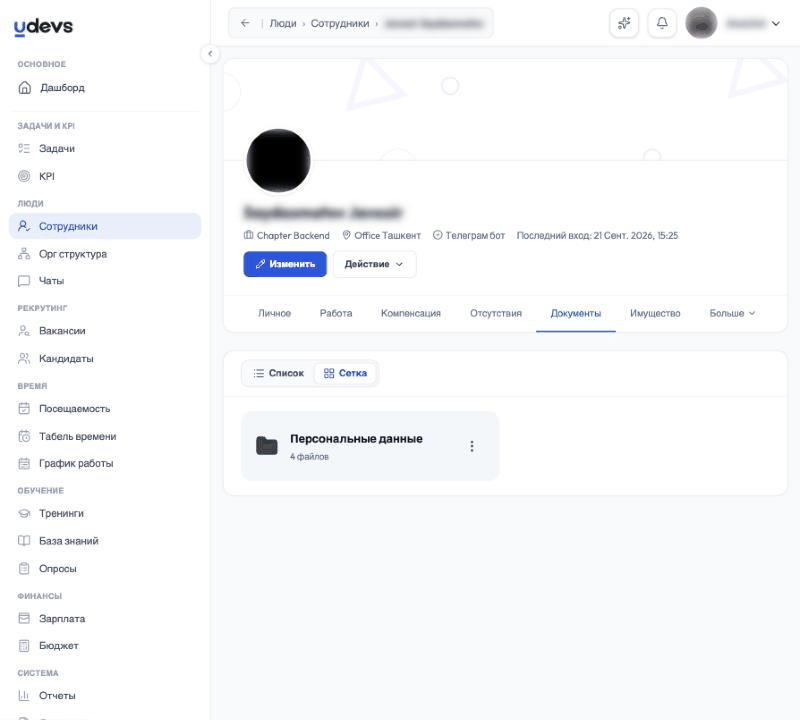
Task: Navigate to Вакансии
Action: pyautogui.click(x=105, y=331)
